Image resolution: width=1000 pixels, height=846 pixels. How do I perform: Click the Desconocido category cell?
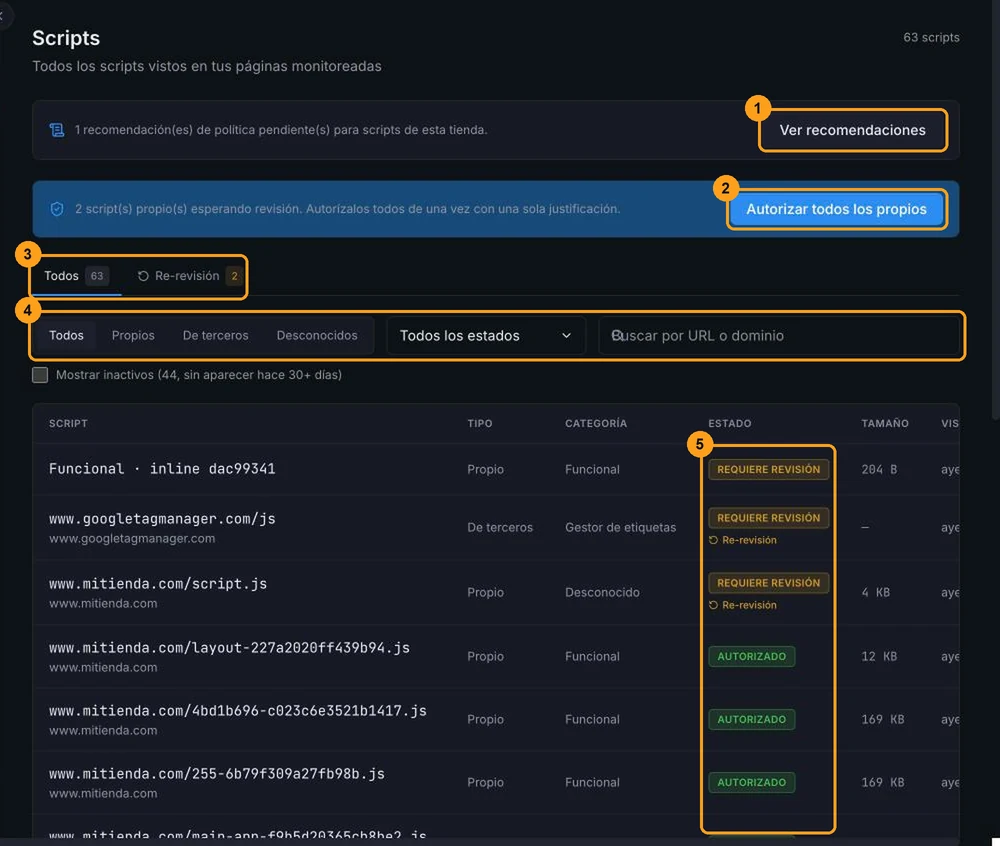(602, 592)
